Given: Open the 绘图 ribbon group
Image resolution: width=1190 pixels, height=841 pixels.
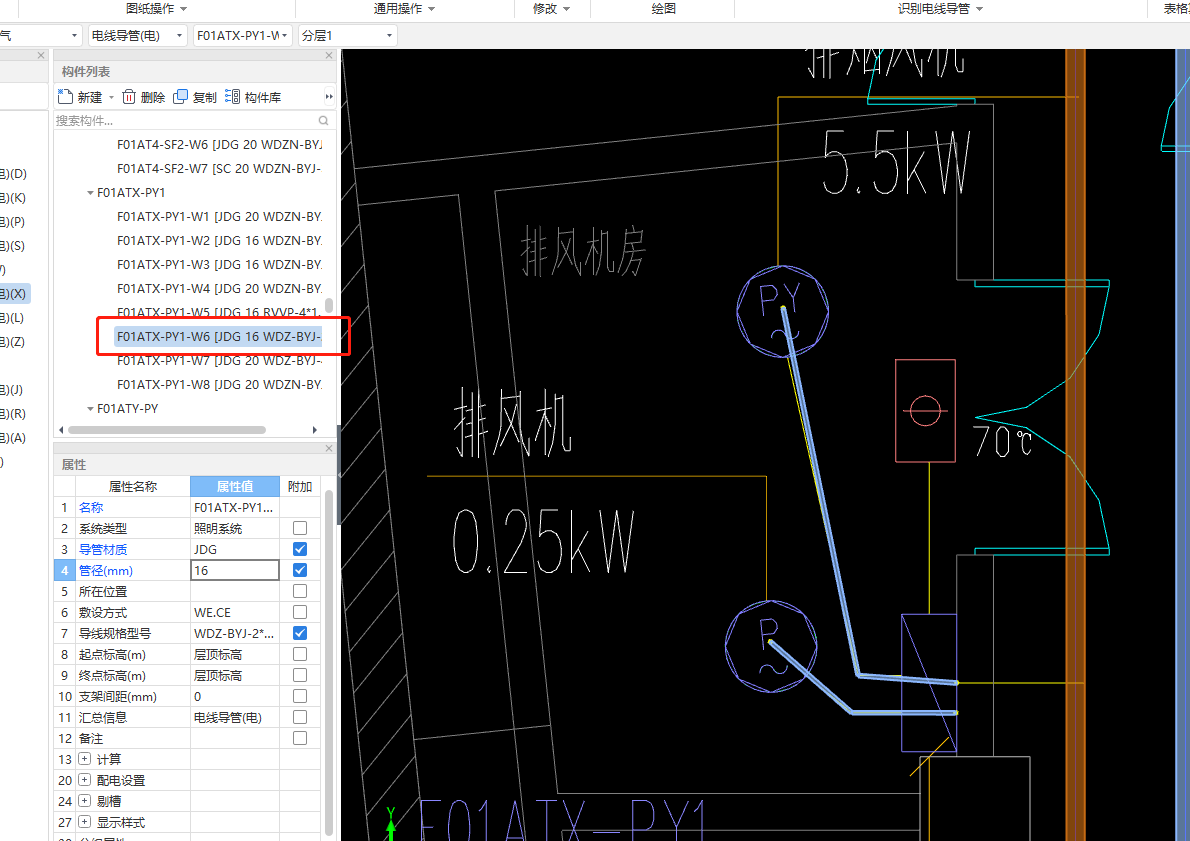Looking at the screenshot, I should pos(663,8).
